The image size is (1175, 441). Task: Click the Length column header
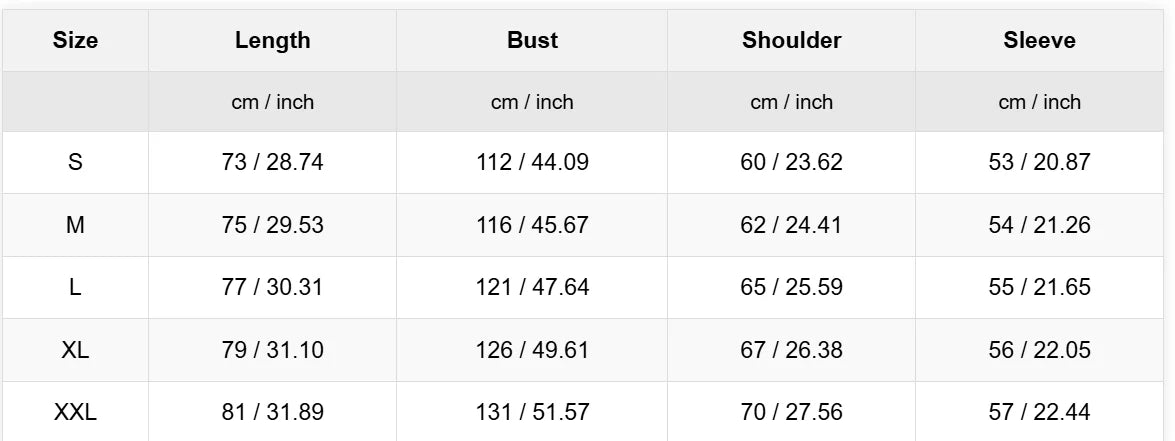point(272,41)
